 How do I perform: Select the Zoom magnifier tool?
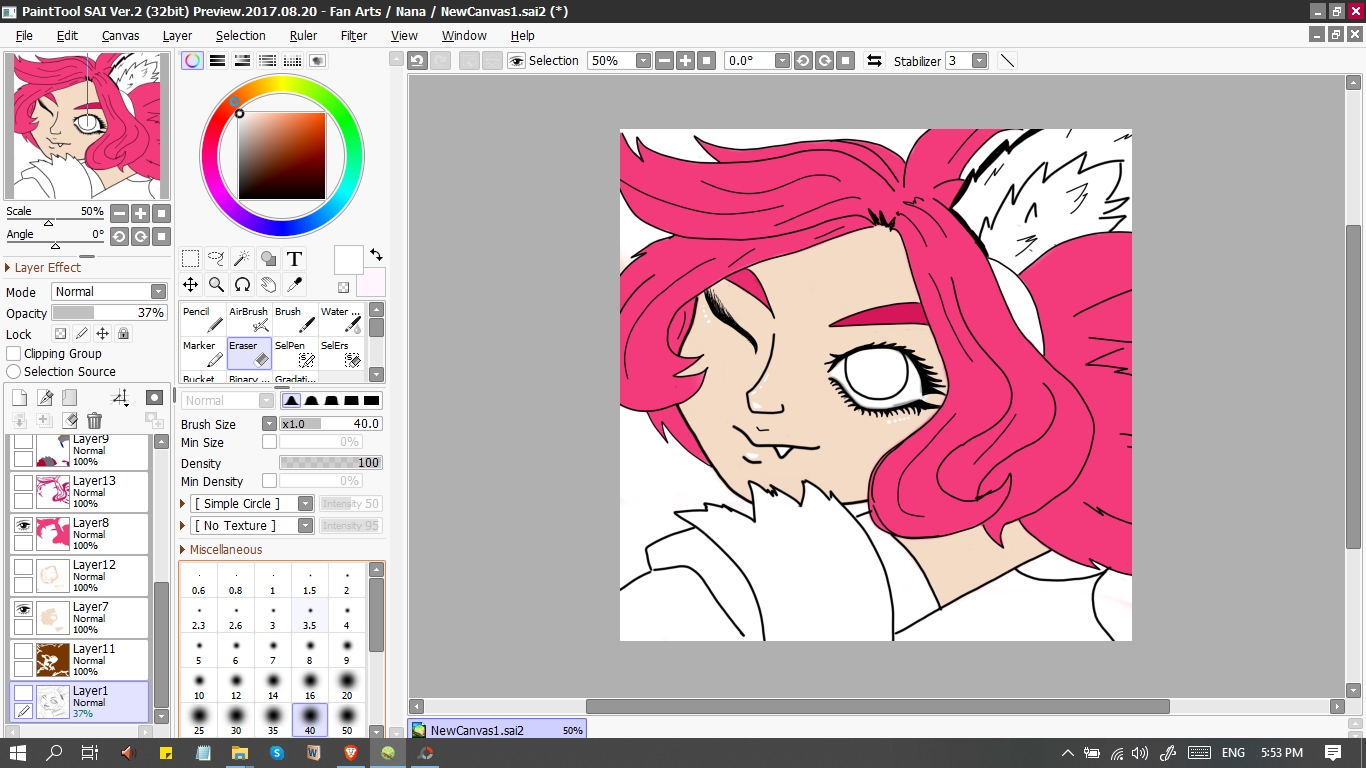tap(216, 285)
